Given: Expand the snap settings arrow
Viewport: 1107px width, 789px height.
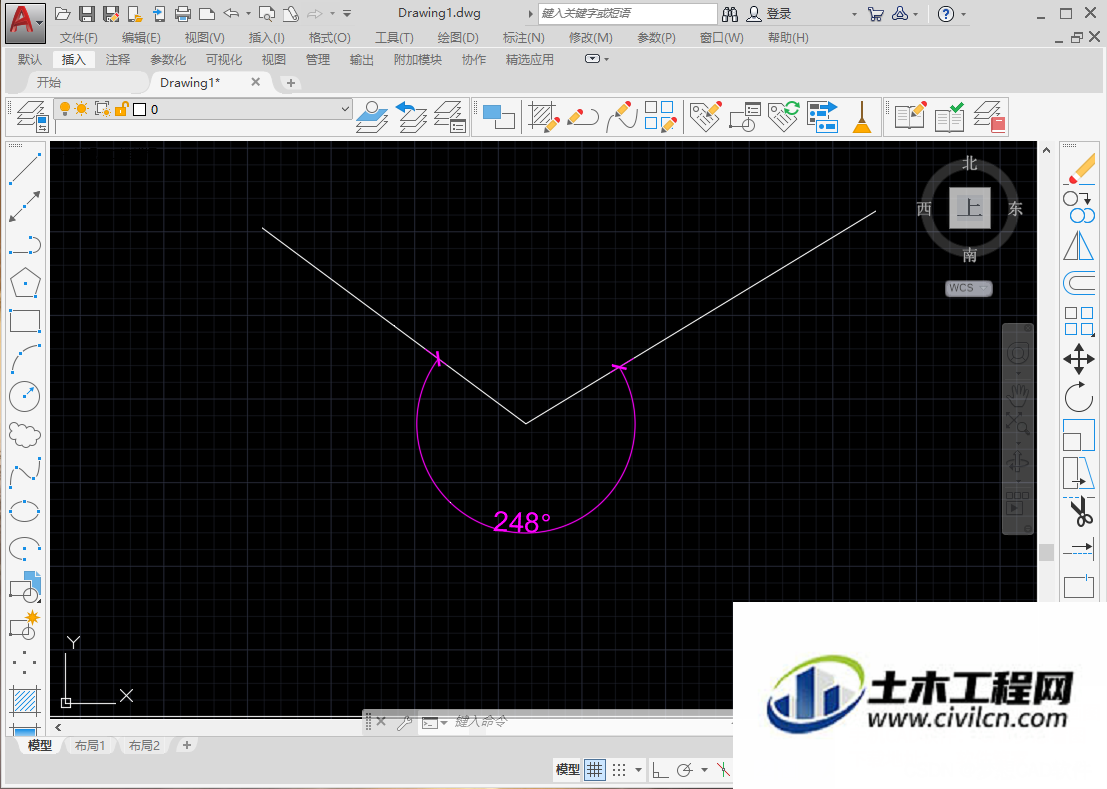Looking at the screenshot, I should point(638,769).
